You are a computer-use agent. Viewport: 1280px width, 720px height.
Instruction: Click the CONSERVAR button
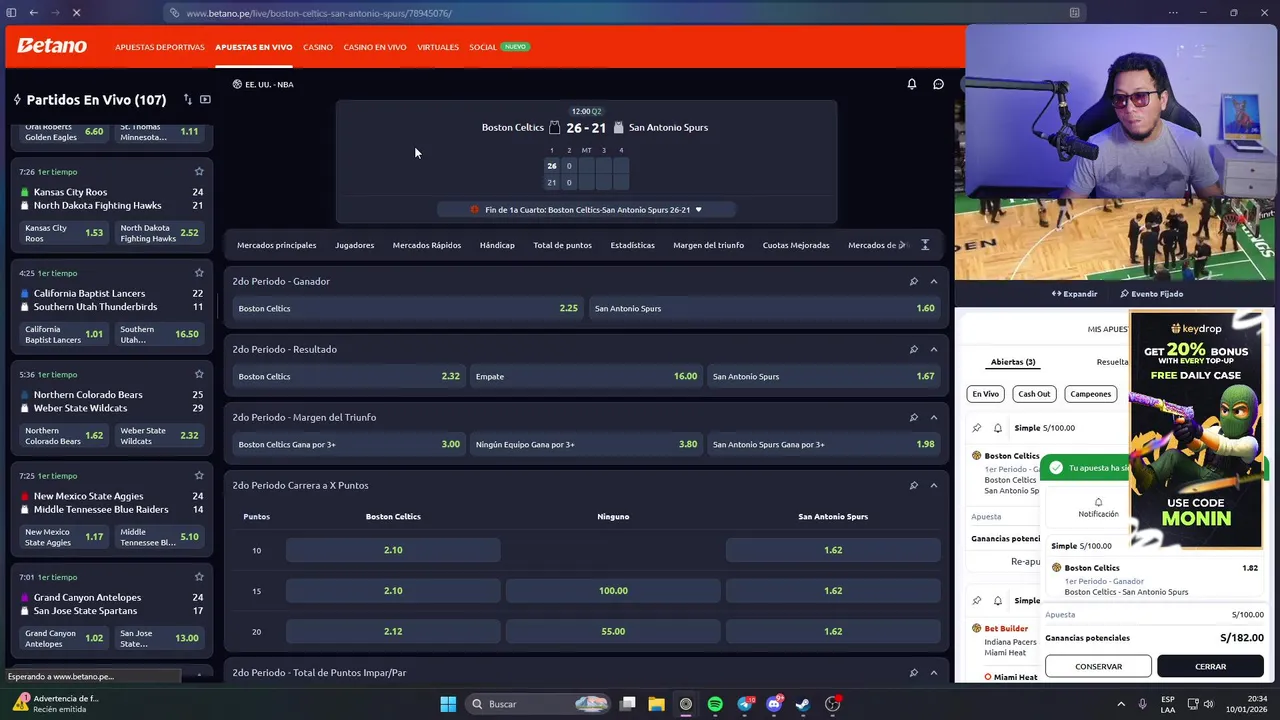[x=1098, y=666]
